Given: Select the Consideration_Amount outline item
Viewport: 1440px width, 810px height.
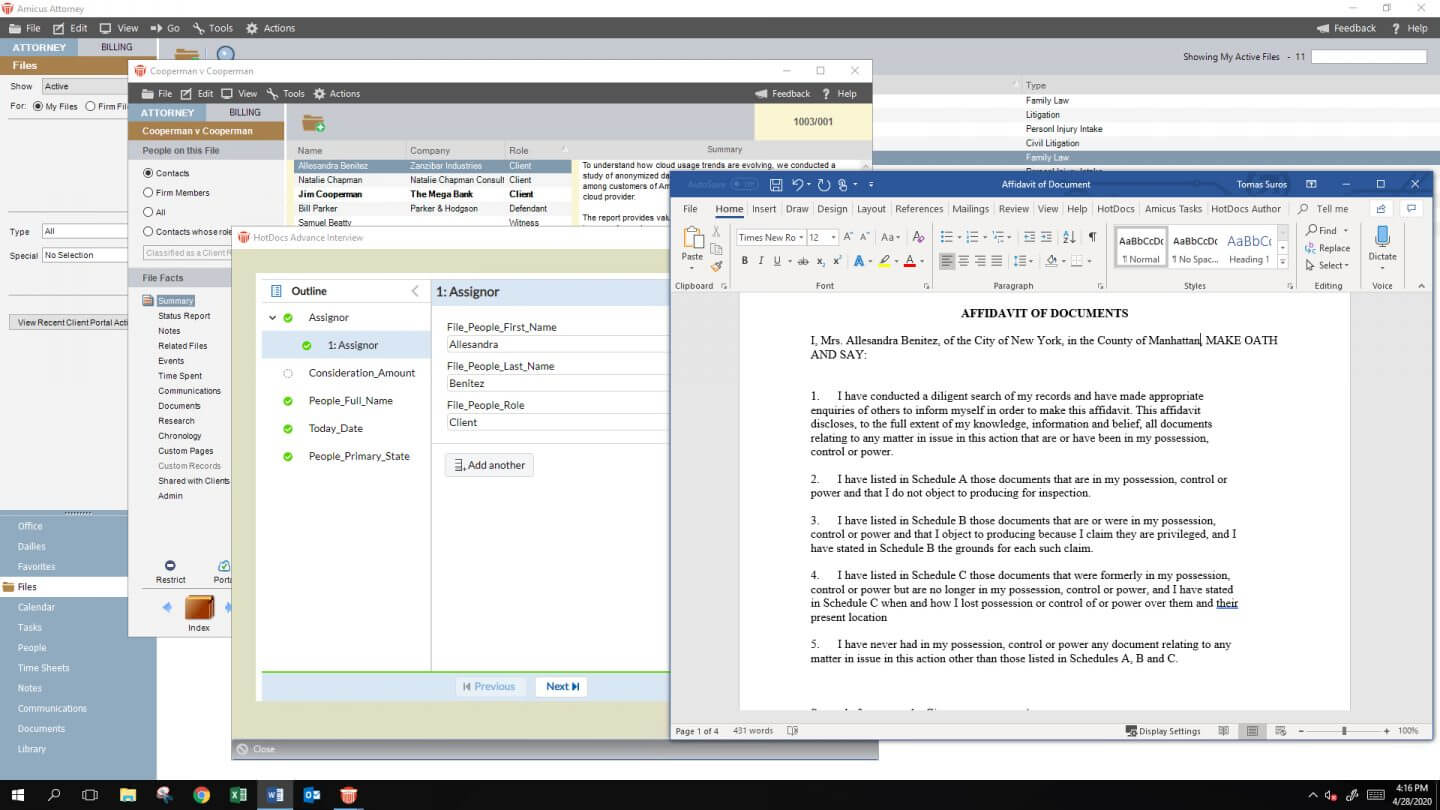Looking at the screenshot, I should [x=361, y=373].
